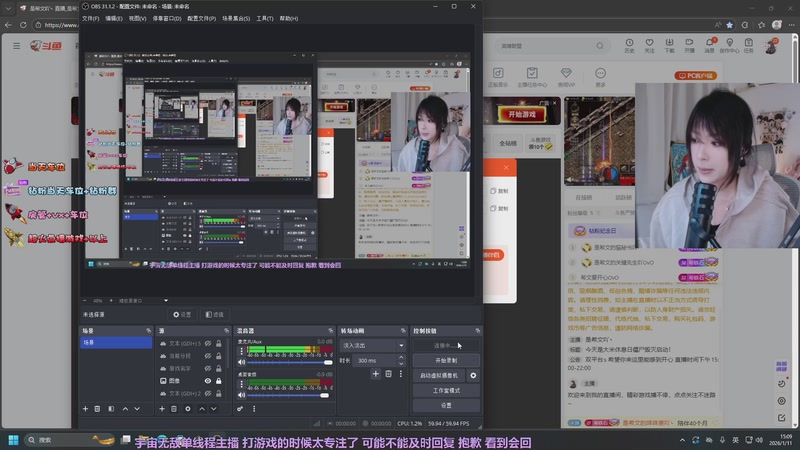The image size is (800, 450).
Task: Move source down in sources panel
Action: [214, 409]
